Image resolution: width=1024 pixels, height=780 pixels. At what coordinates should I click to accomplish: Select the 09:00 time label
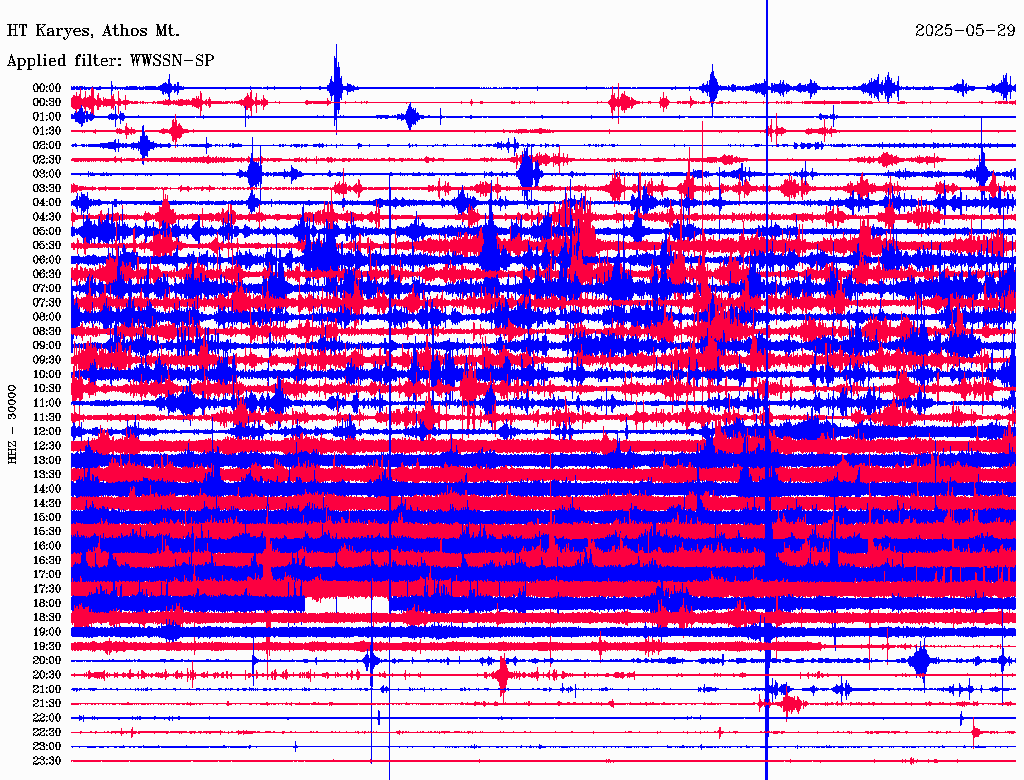pos(47,346)
